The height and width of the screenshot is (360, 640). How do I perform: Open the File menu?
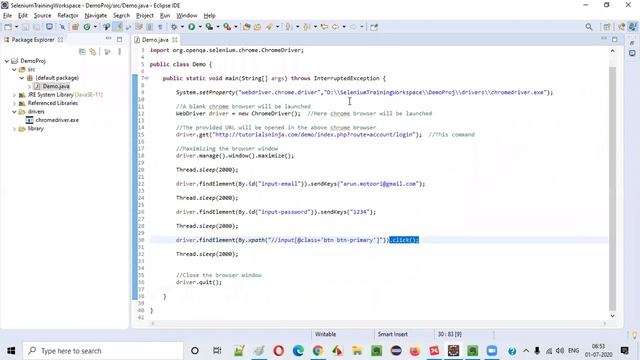tap(7, 16)
